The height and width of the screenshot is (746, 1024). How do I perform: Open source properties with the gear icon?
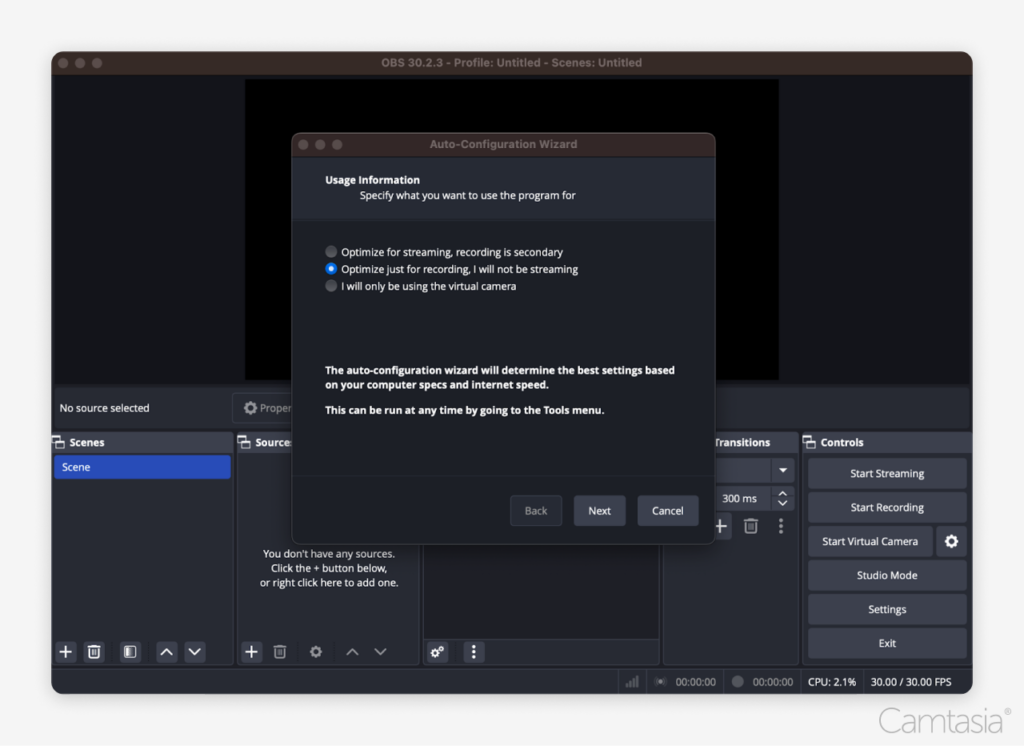(x=315, y=652)
